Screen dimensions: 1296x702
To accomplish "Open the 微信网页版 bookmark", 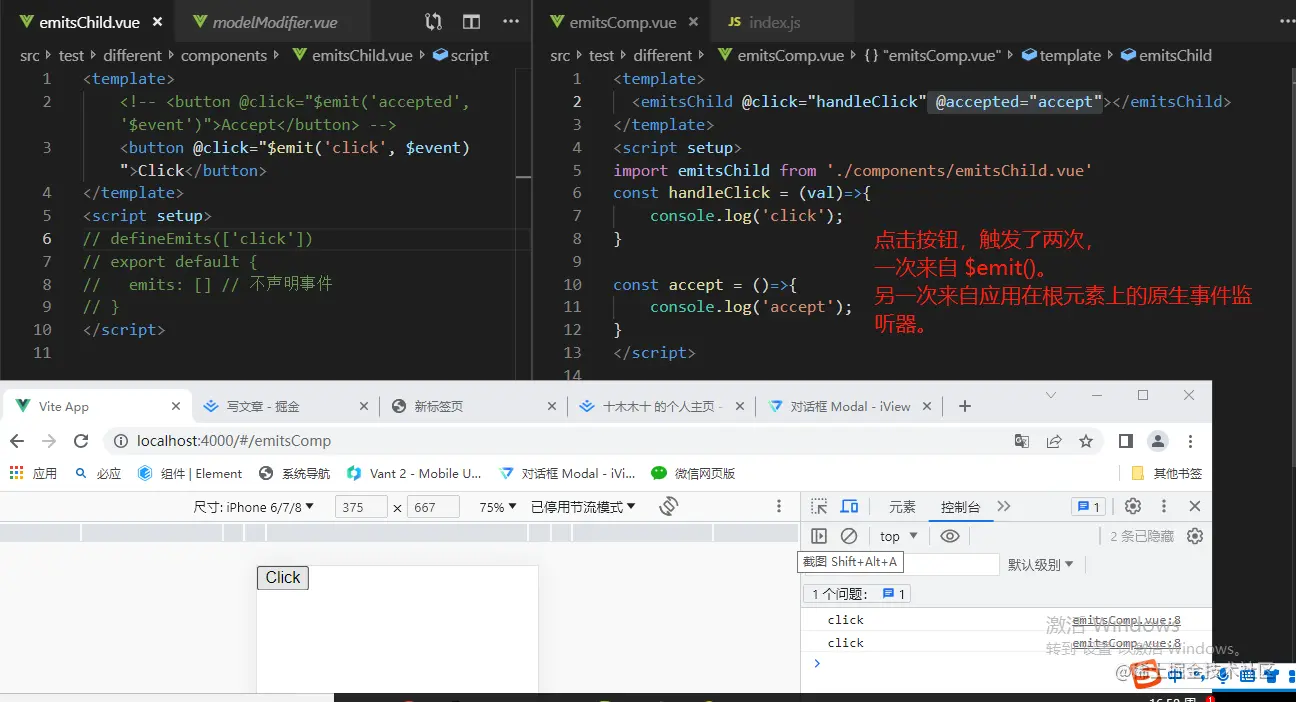I will click(693, 473).
